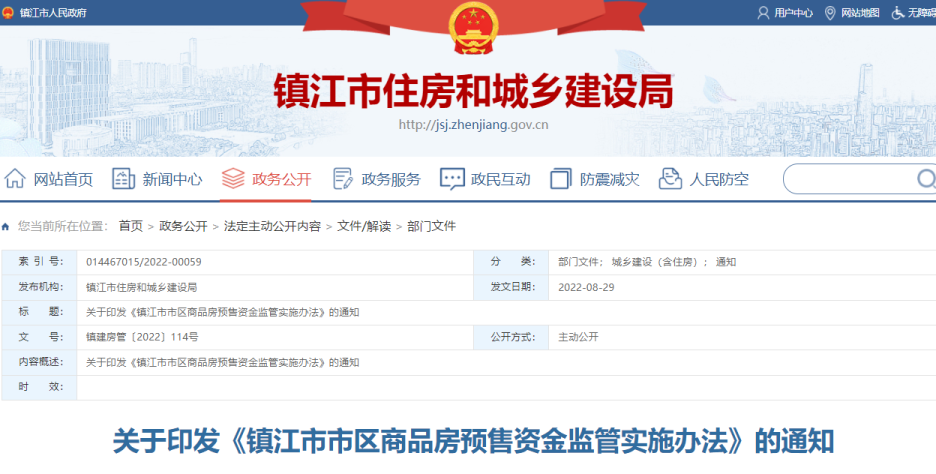
Task: Open 镇江市人民政府 link in top bar
Action: coord(53,13)
